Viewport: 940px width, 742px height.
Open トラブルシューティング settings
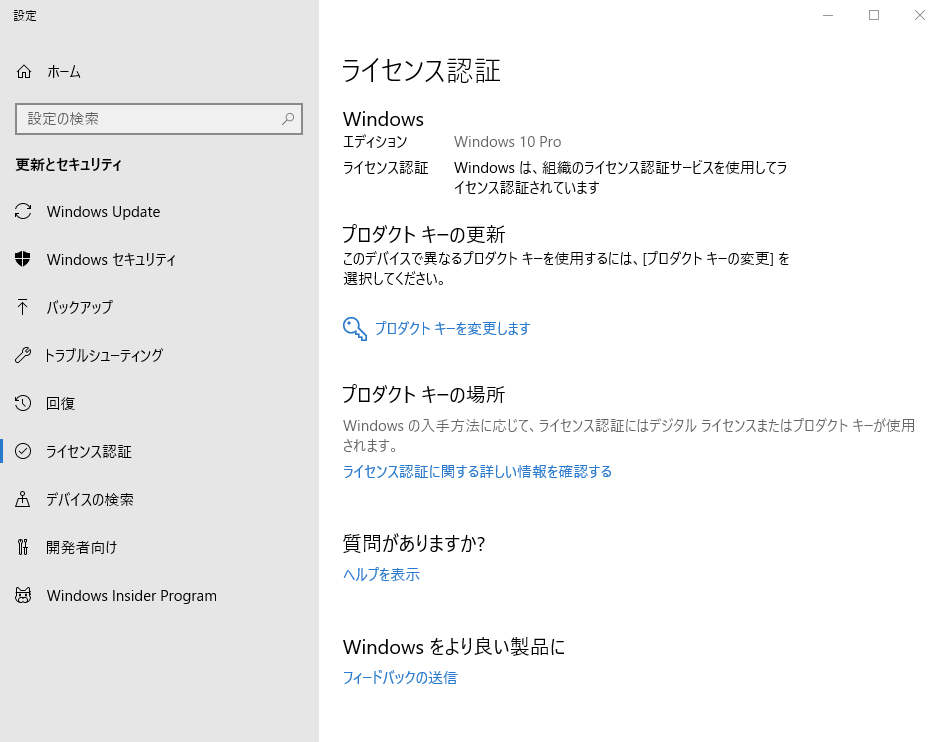point(159,355)
